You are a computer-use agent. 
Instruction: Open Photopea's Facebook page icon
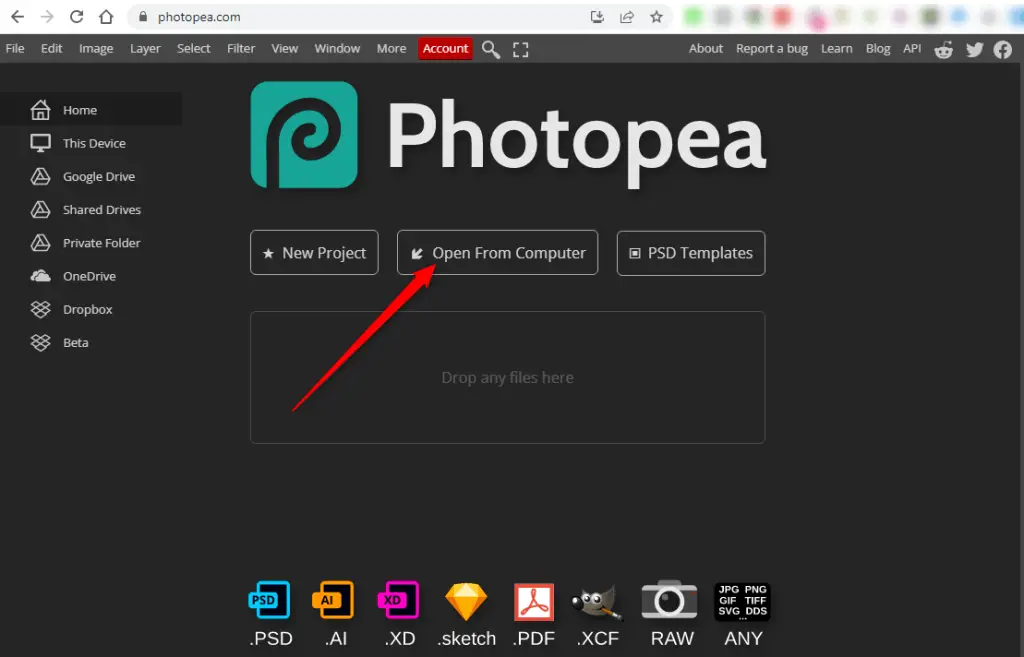pos(1002,50)
